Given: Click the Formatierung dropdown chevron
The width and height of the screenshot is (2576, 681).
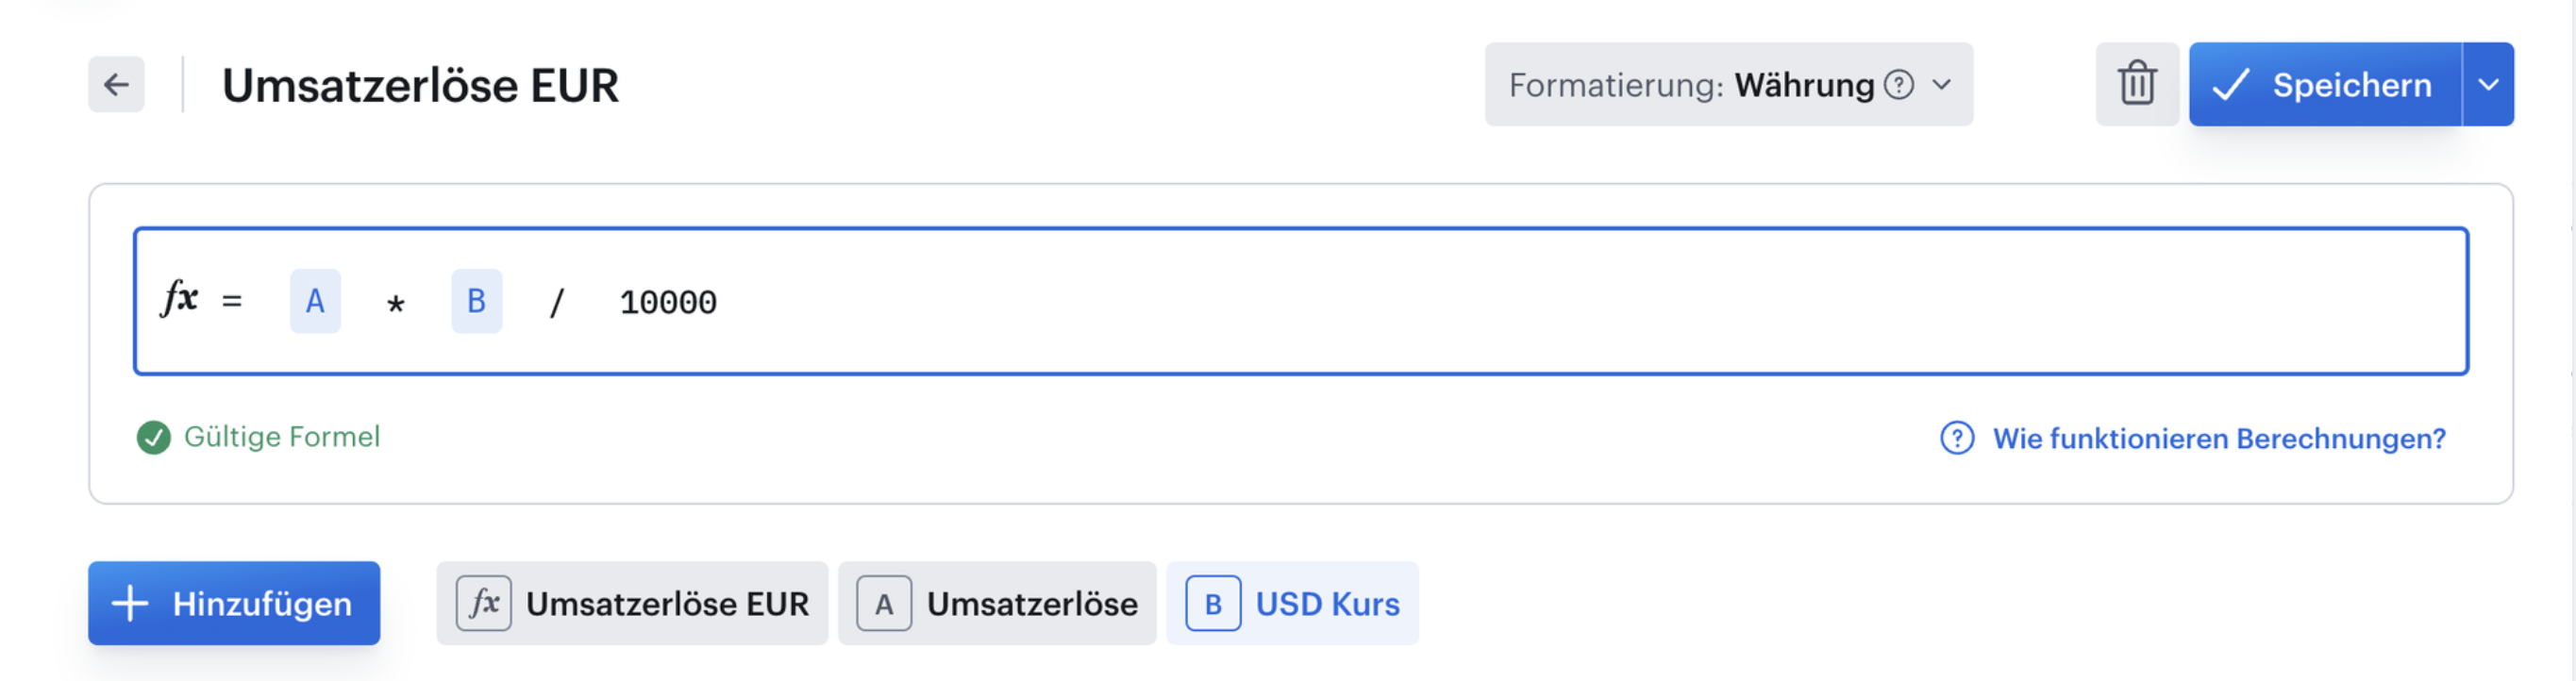Looking at the screenshot, I should pyautogui.click(x=1942, y=85).
